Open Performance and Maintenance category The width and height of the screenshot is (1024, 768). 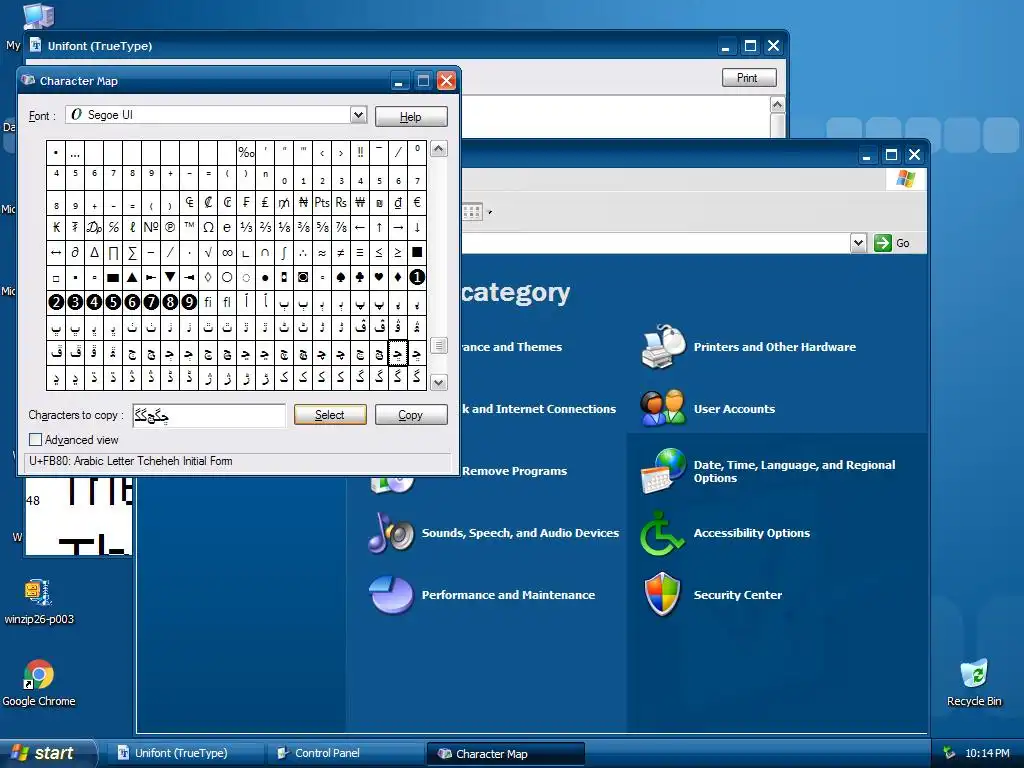[x=508, y=595]
